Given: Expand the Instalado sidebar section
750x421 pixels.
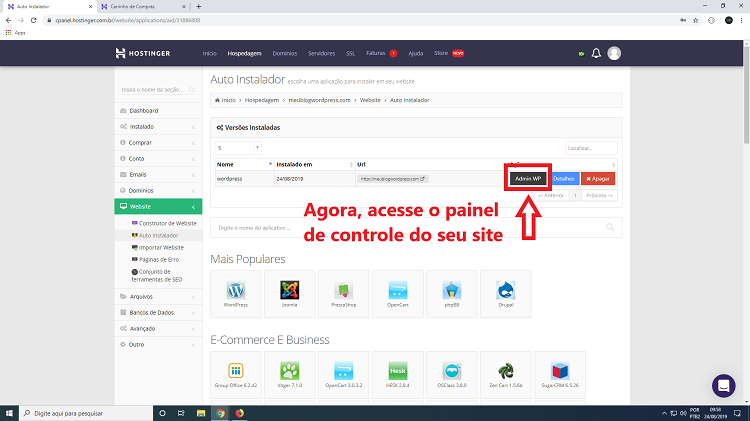Looking at the screenshot, I should (158, 127).
